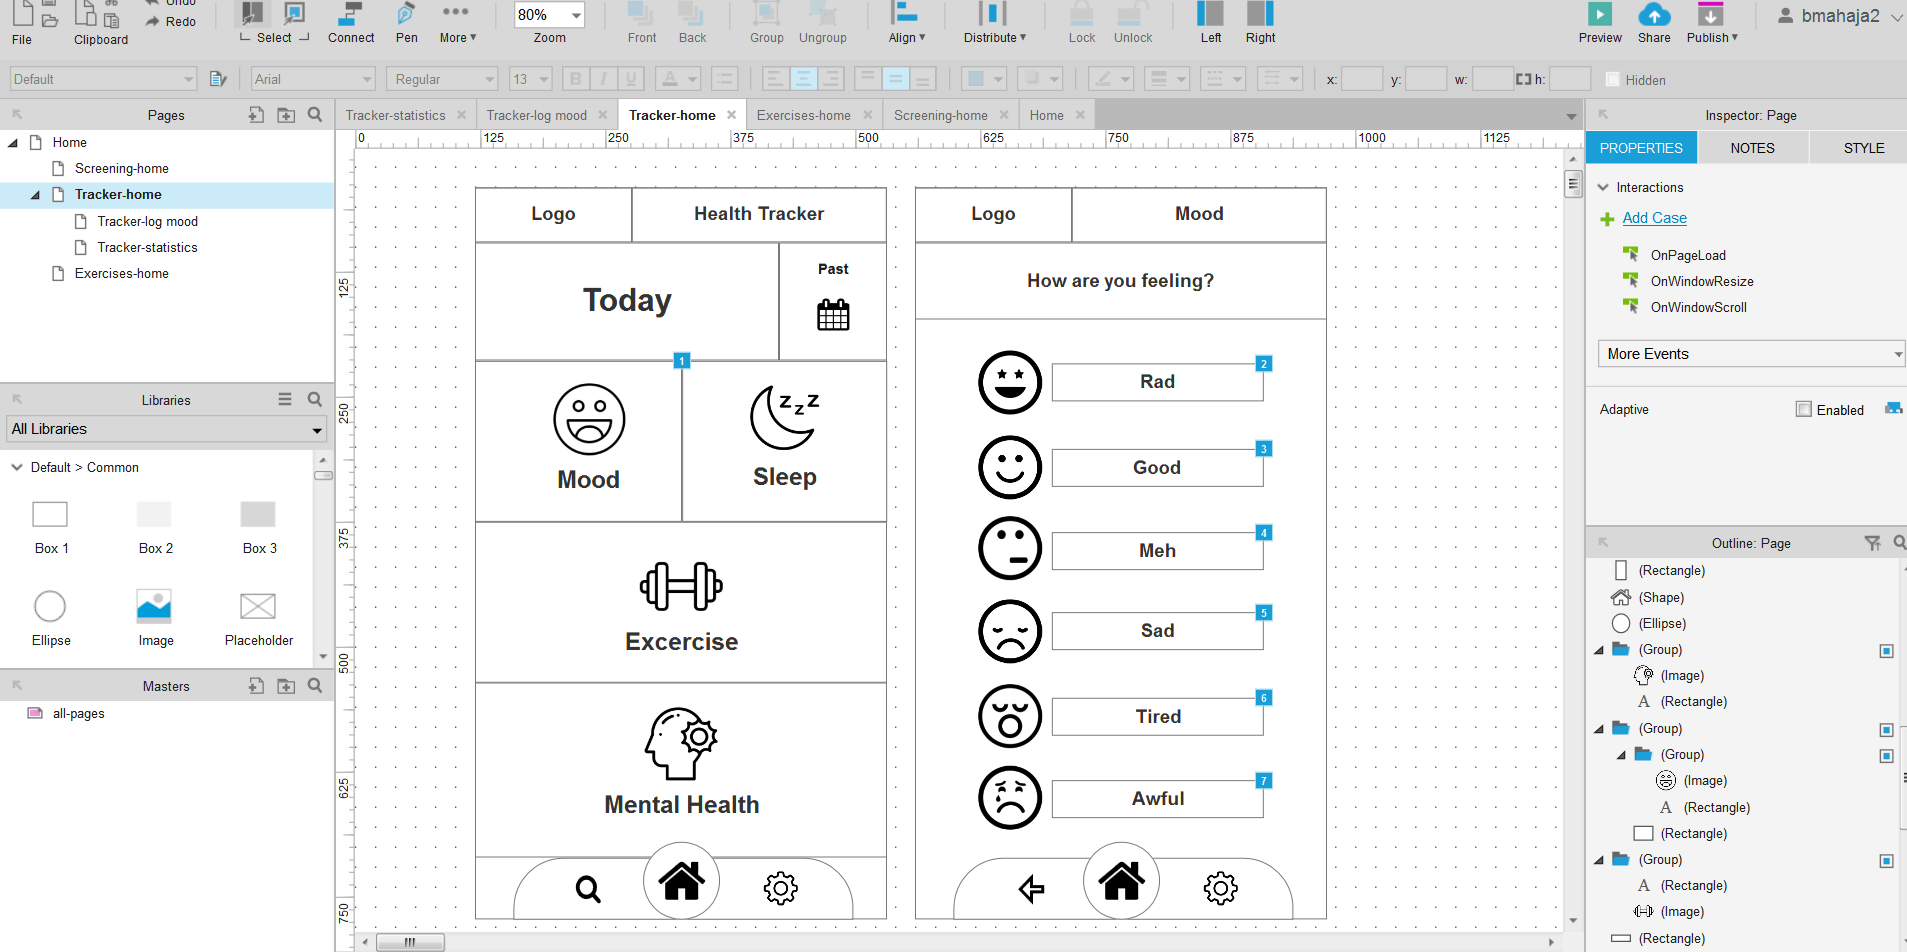The image size is (1907, 952).
Task: Click the Preview play icon
Action: point(1600,15)
